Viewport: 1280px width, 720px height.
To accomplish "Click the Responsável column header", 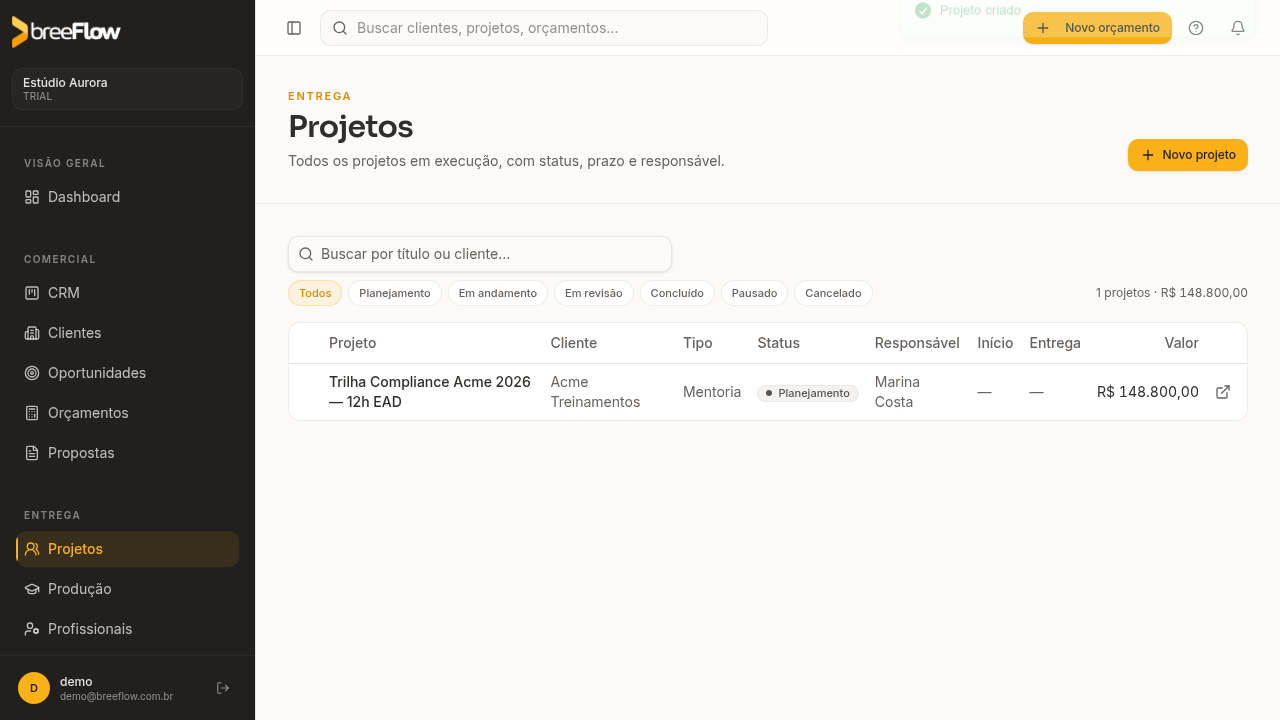I will click(x=917, y=343).
